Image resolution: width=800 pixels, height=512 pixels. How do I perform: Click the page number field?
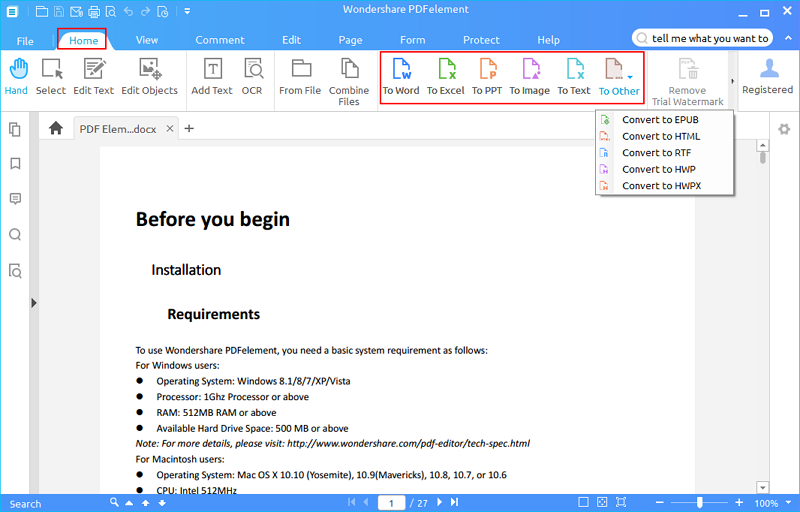[391, 503]
